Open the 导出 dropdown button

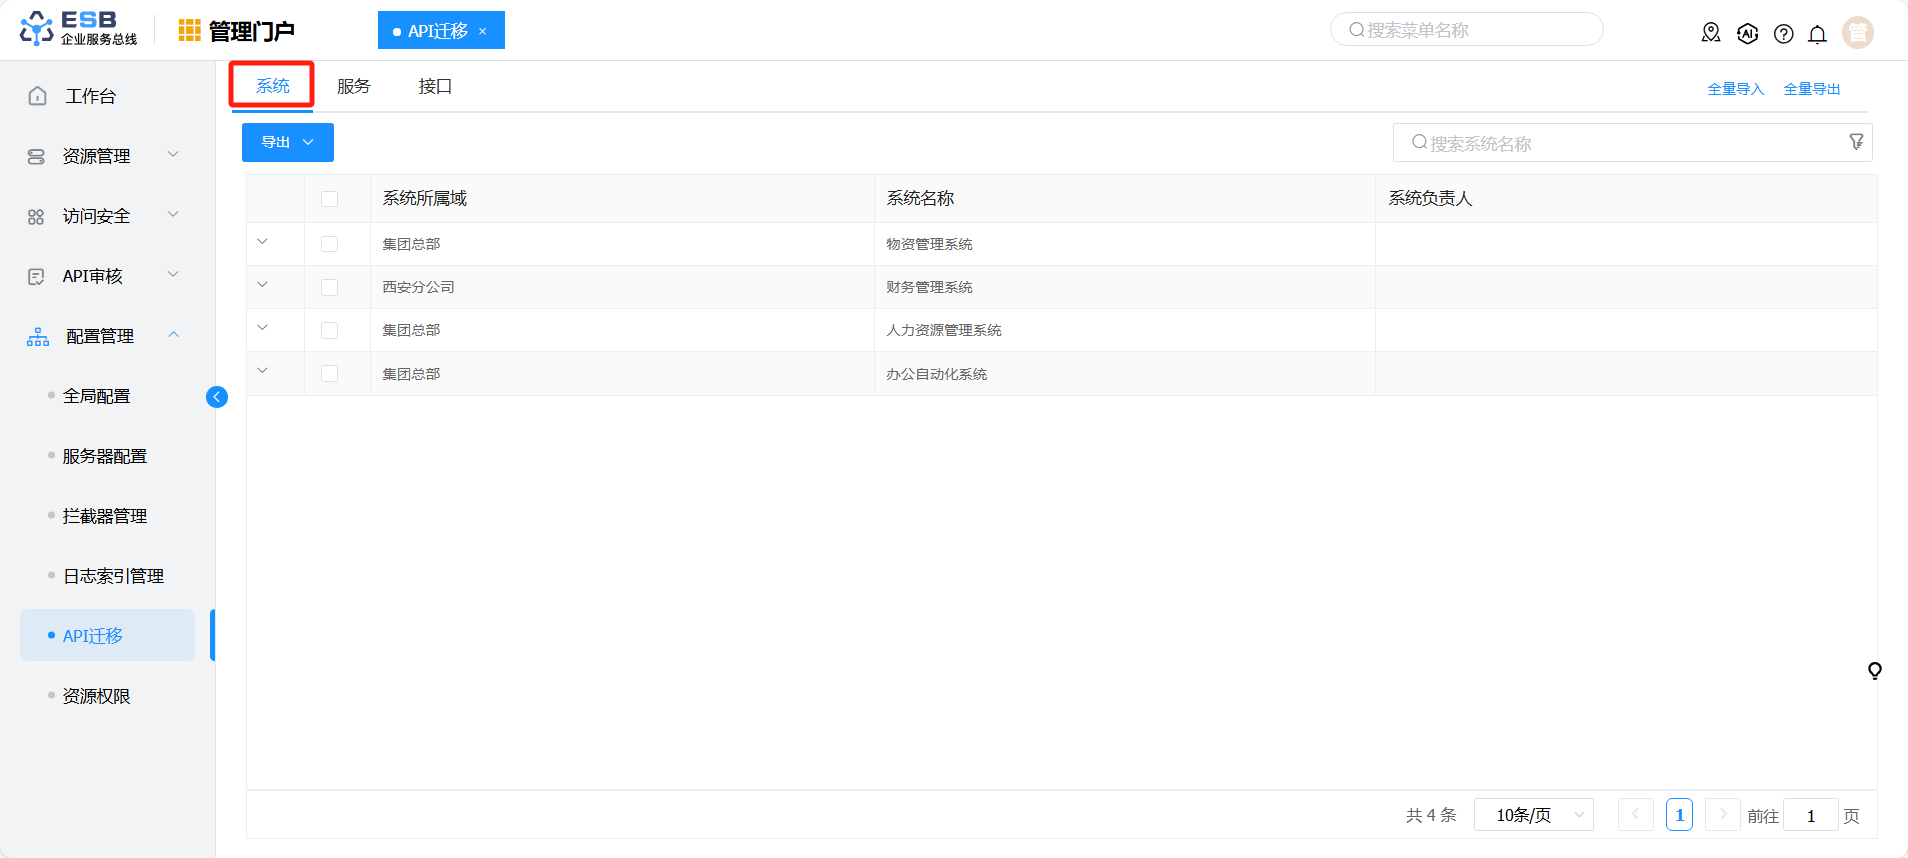coord(287,142)
